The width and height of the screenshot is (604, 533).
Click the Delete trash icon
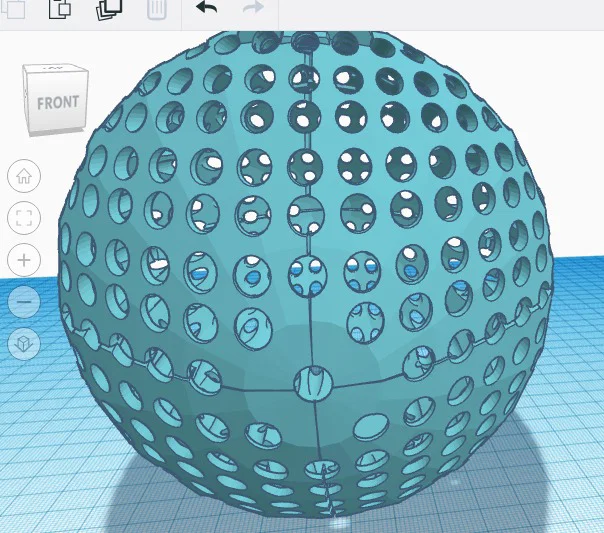(157, 8)
